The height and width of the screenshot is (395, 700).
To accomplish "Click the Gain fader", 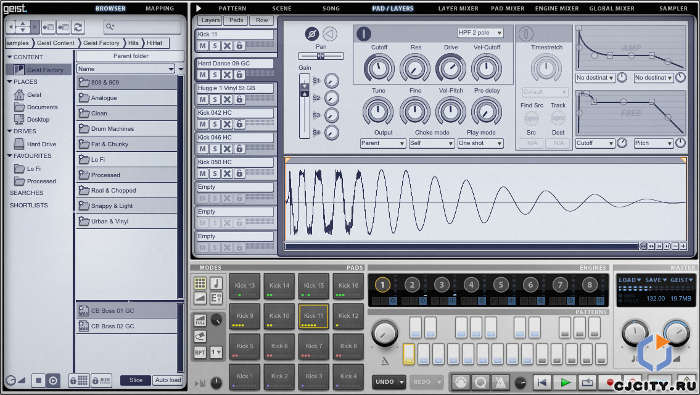I will tap(304, 106).
